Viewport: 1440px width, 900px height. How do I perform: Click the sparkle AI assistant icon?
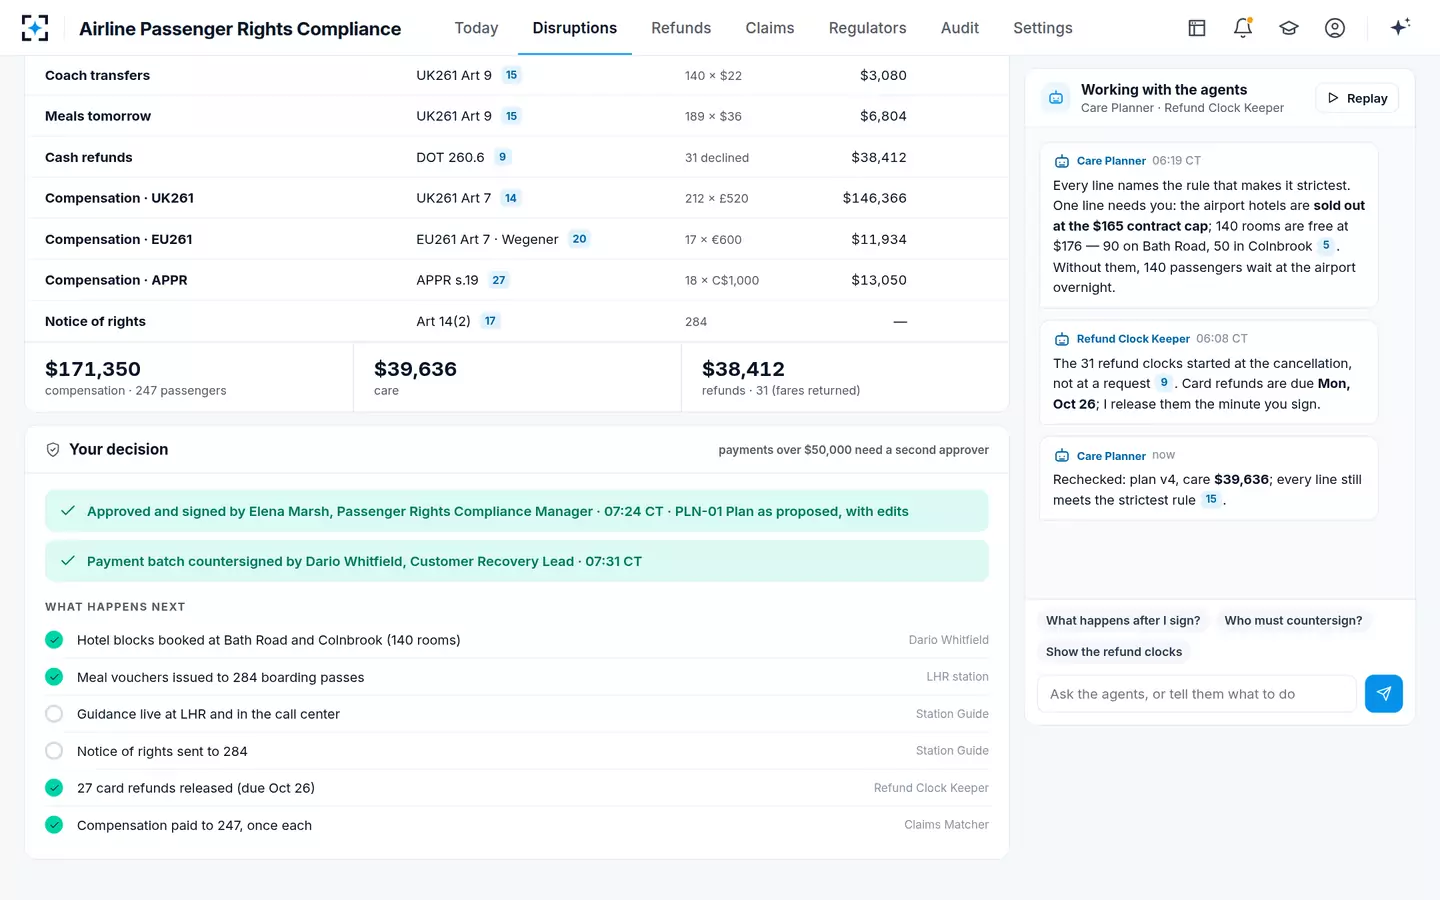pyautogui.click(x=1400, y=27)
